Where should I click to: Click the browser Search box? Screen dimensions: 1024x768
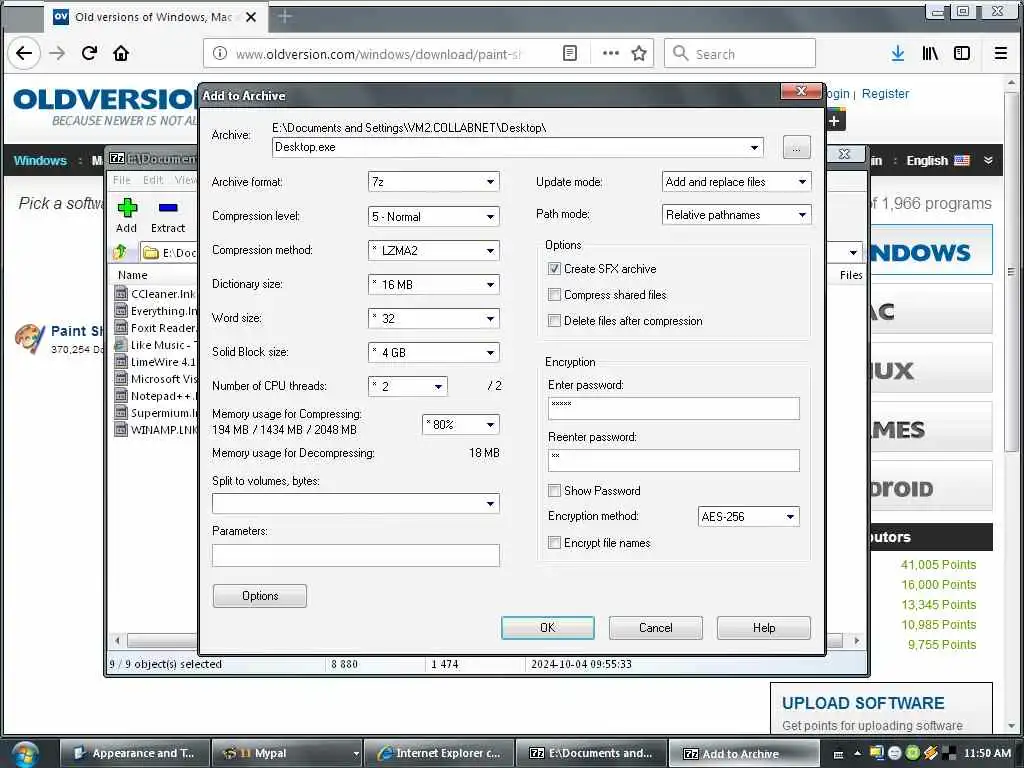coord(740,54)
